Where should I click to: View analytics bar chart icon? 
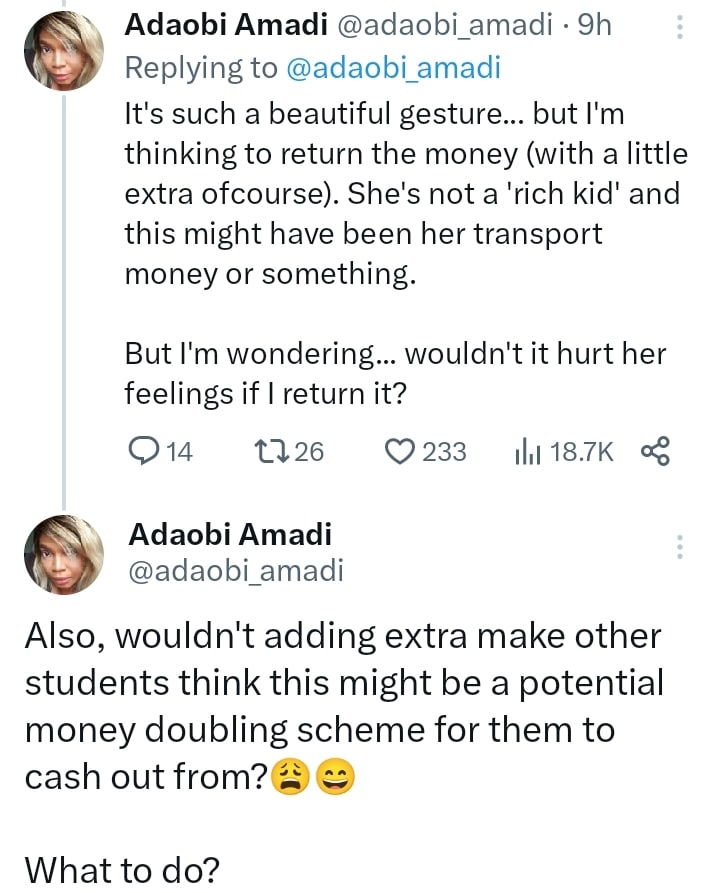point(526,452)
